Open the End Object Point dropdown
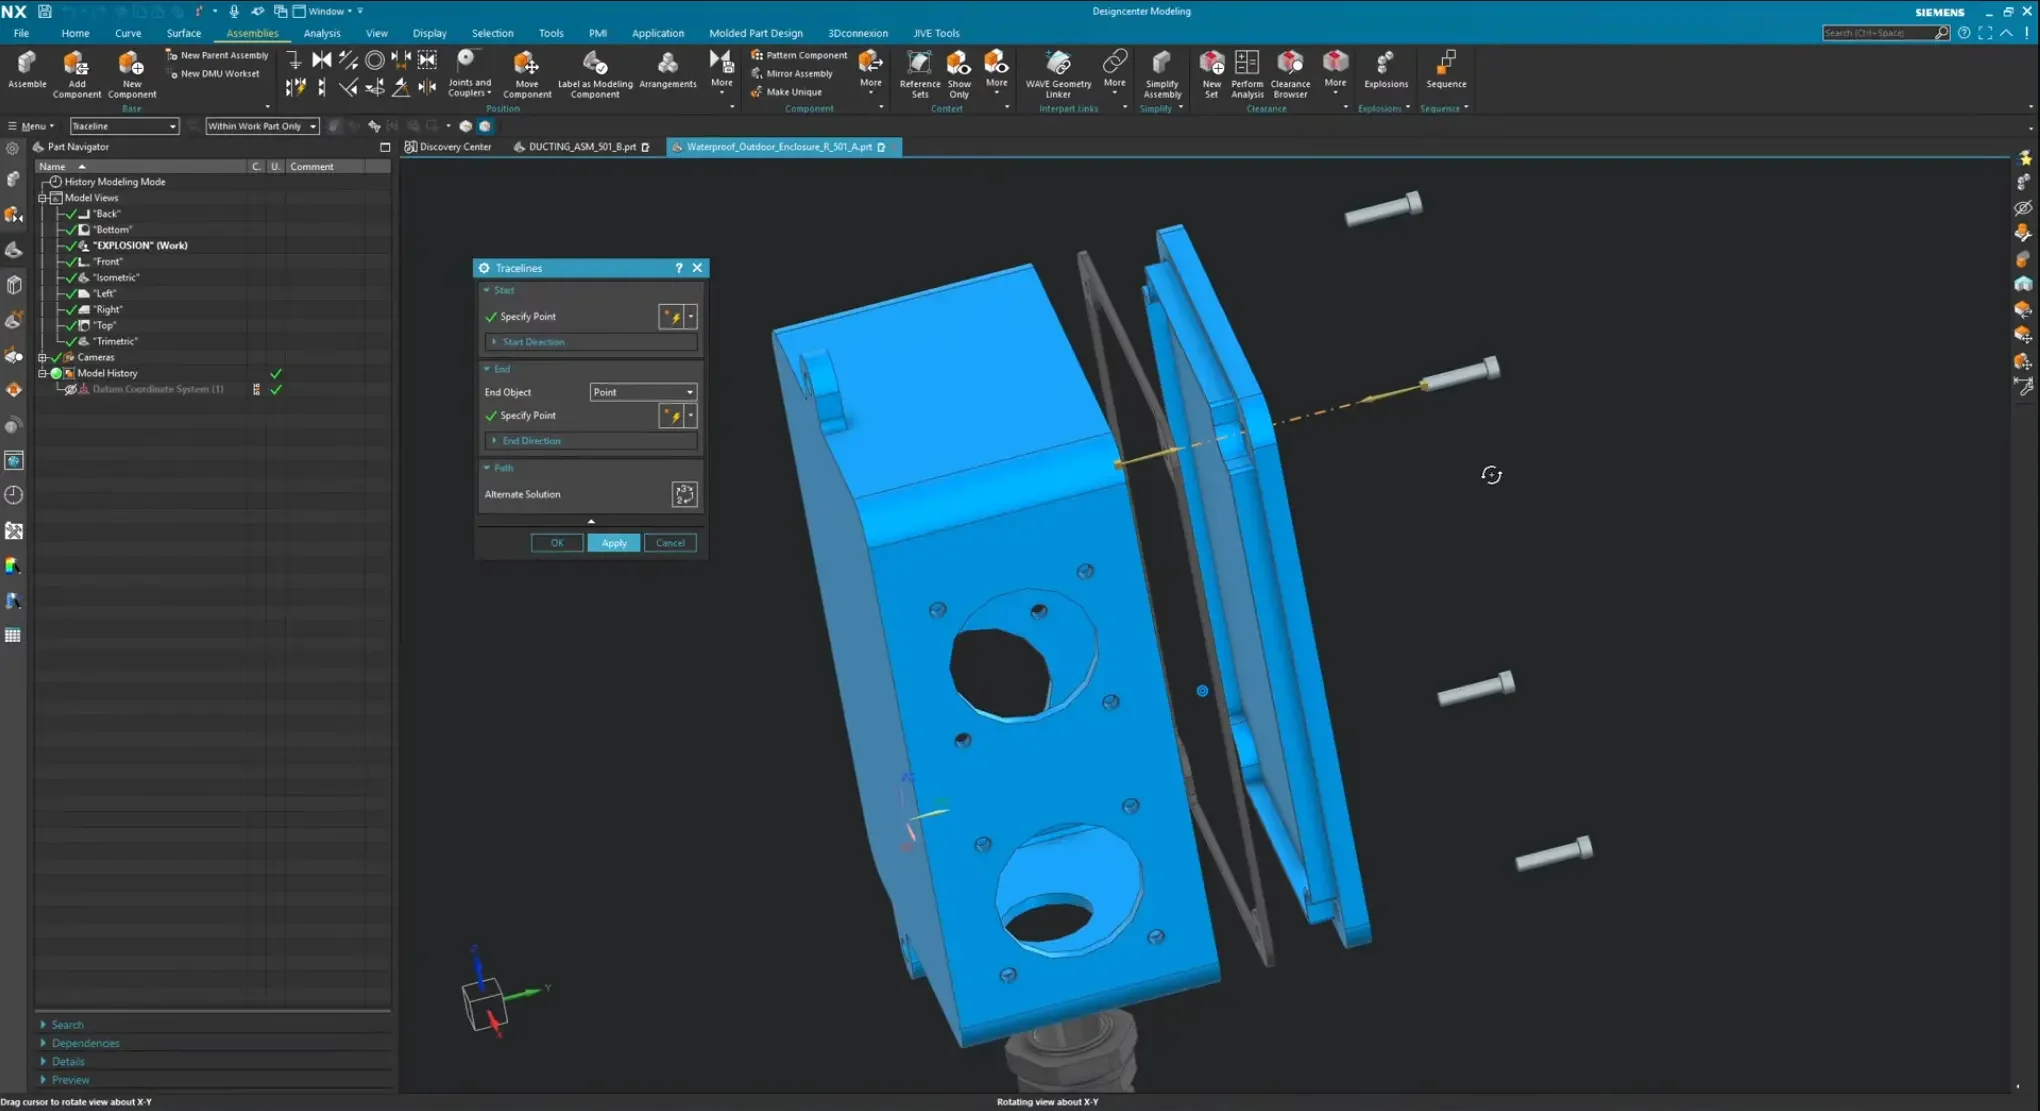This screenshot has height=1111, width=2040. [643, 392]
